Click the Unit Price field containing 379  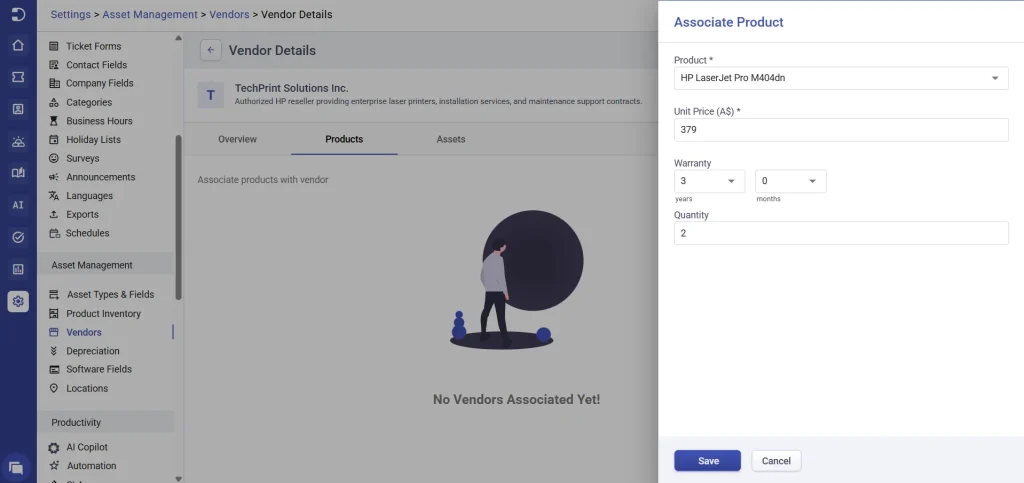[x=841, y=130]
